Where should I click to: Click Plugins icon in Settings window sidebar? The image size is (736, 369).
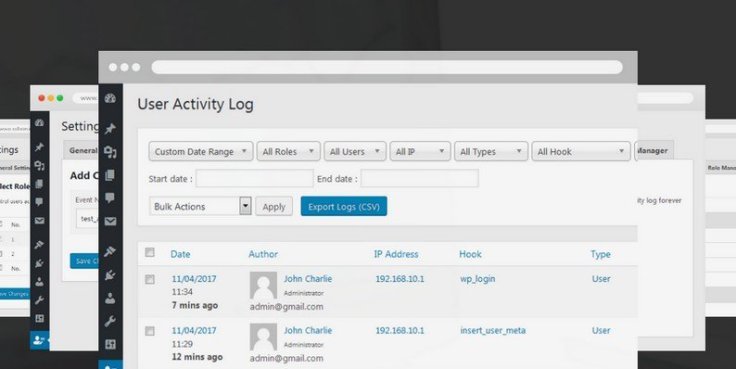point(39,263)
